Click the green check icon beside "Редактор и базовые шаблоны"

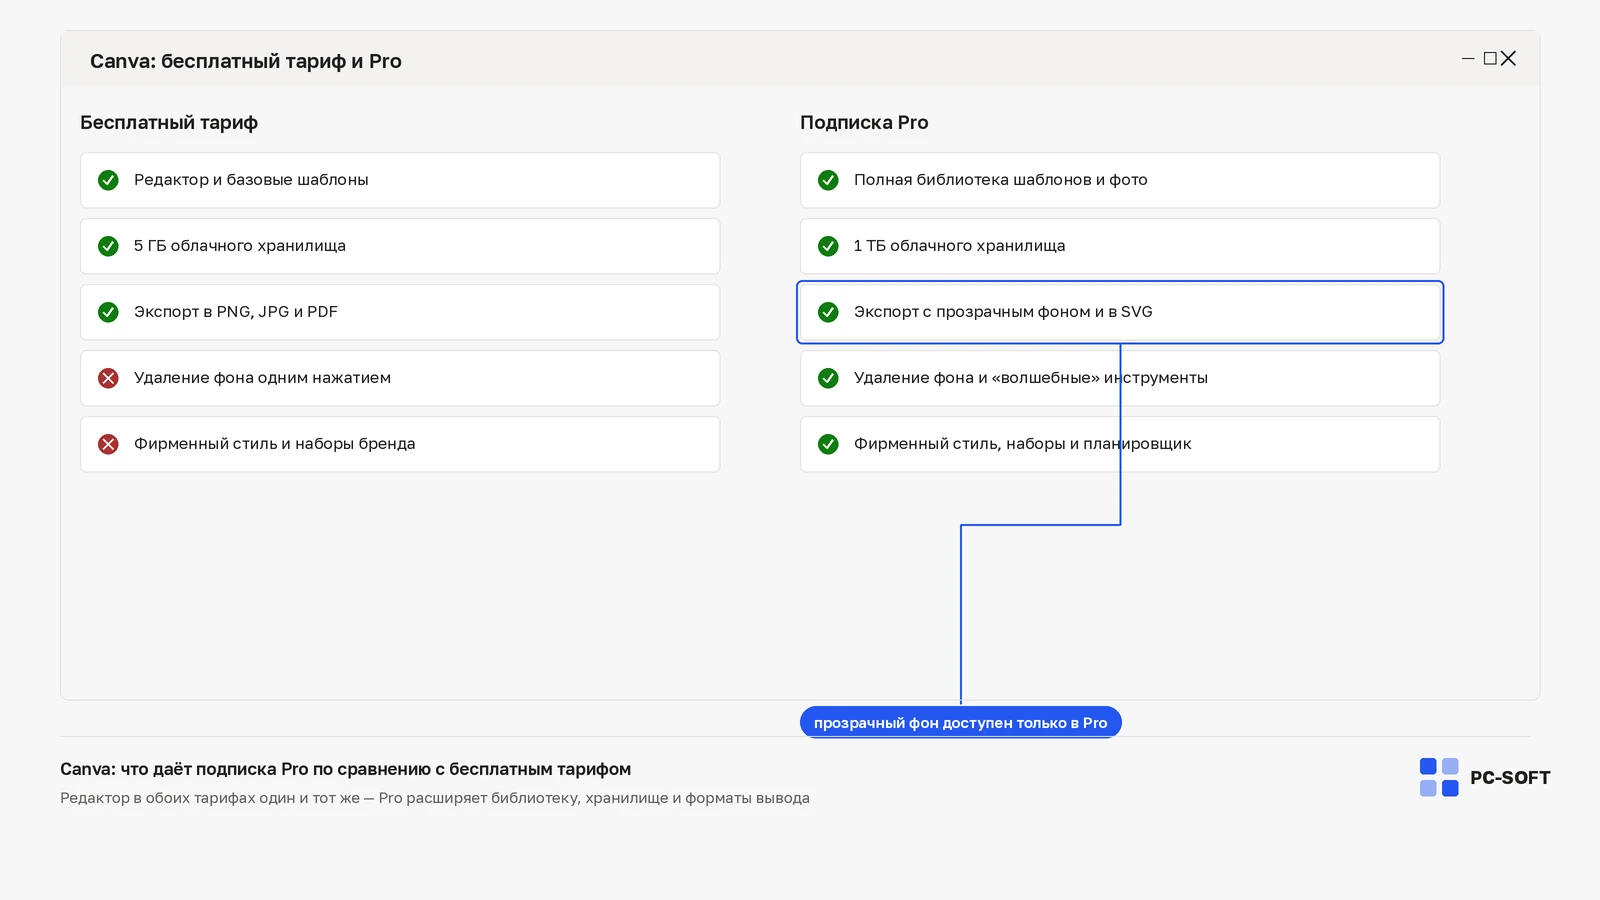tap(108, 180)
